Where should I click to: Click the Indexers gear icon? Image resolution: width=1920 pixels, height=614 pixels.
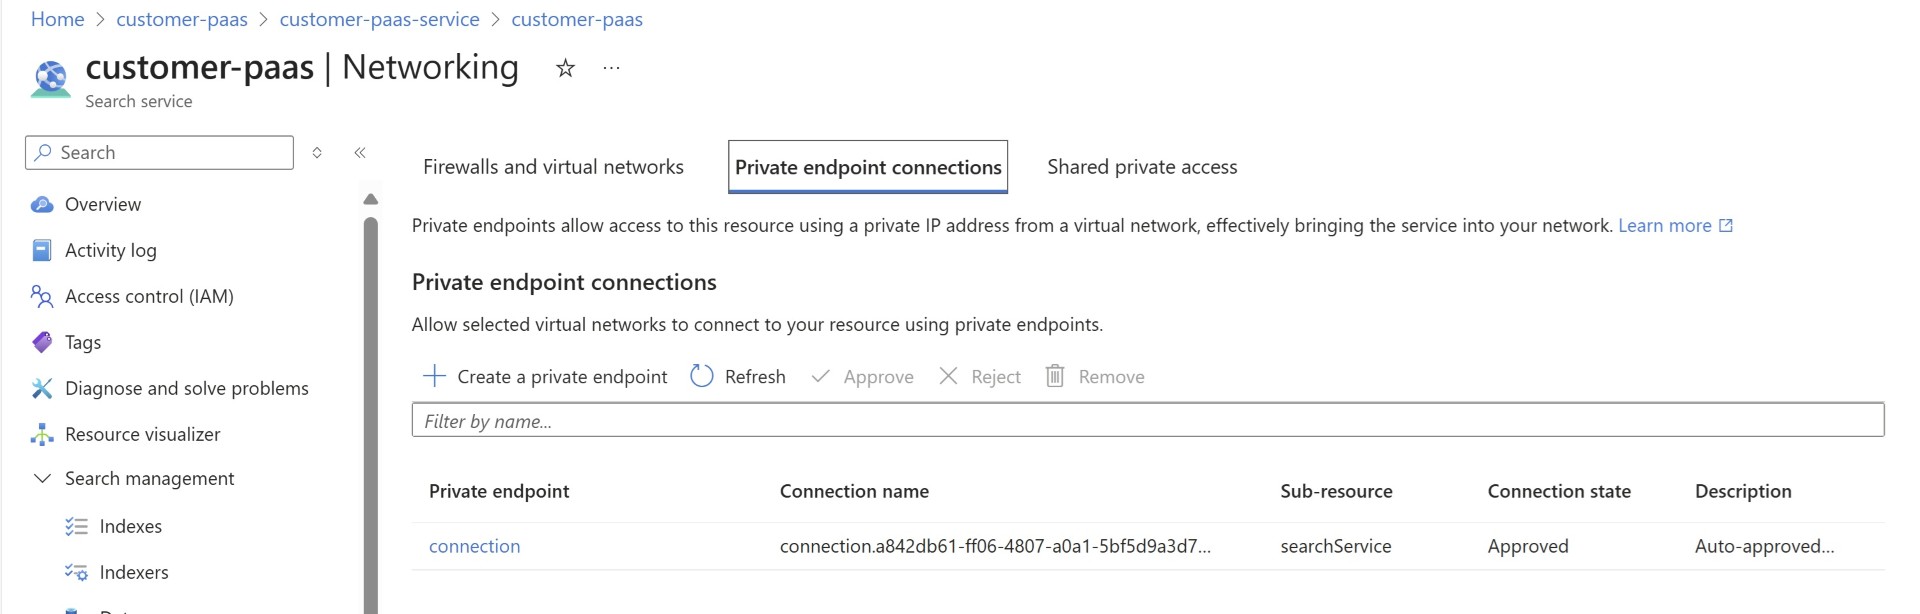(76, 572)
